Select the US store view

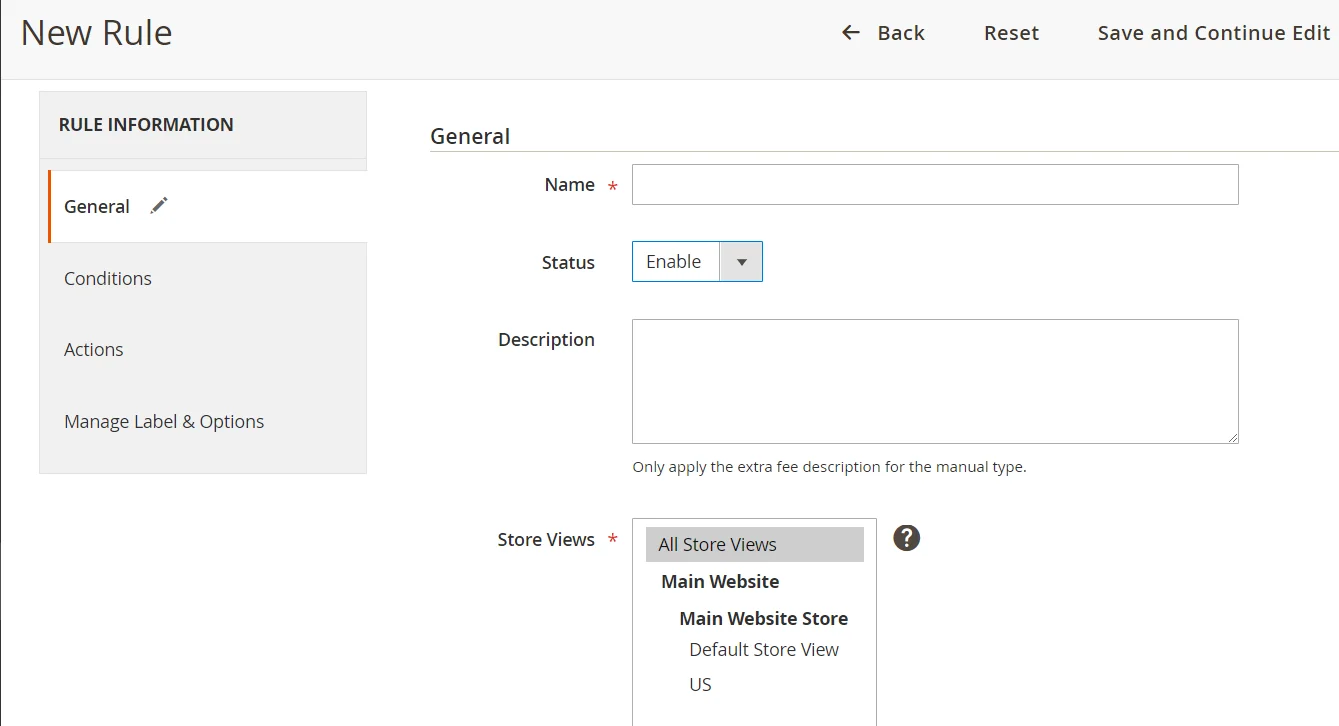click(701, 685)
